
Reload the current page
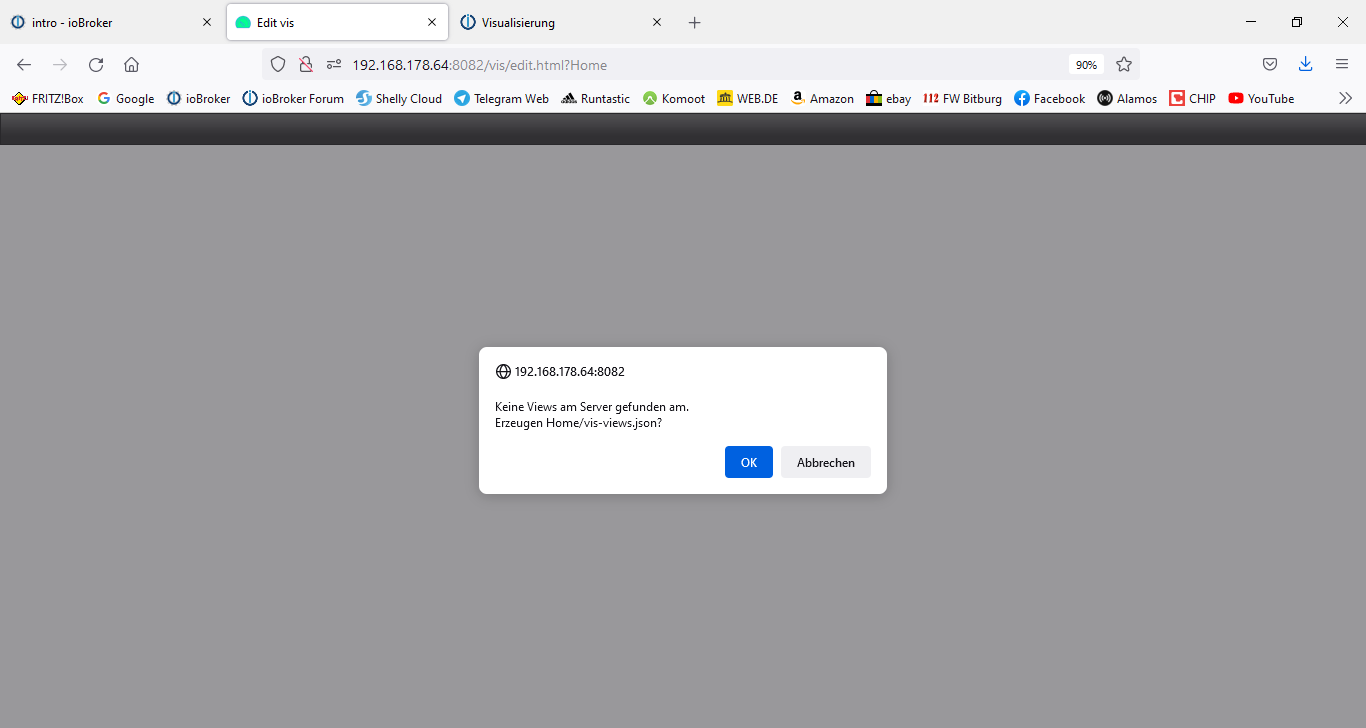pos(96,64)
